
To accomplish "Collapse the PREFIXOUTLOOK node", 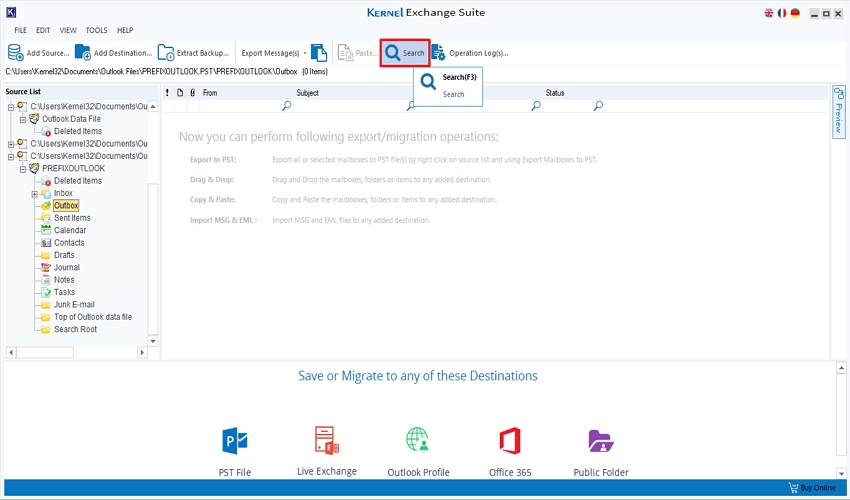I will pos(23,169).
